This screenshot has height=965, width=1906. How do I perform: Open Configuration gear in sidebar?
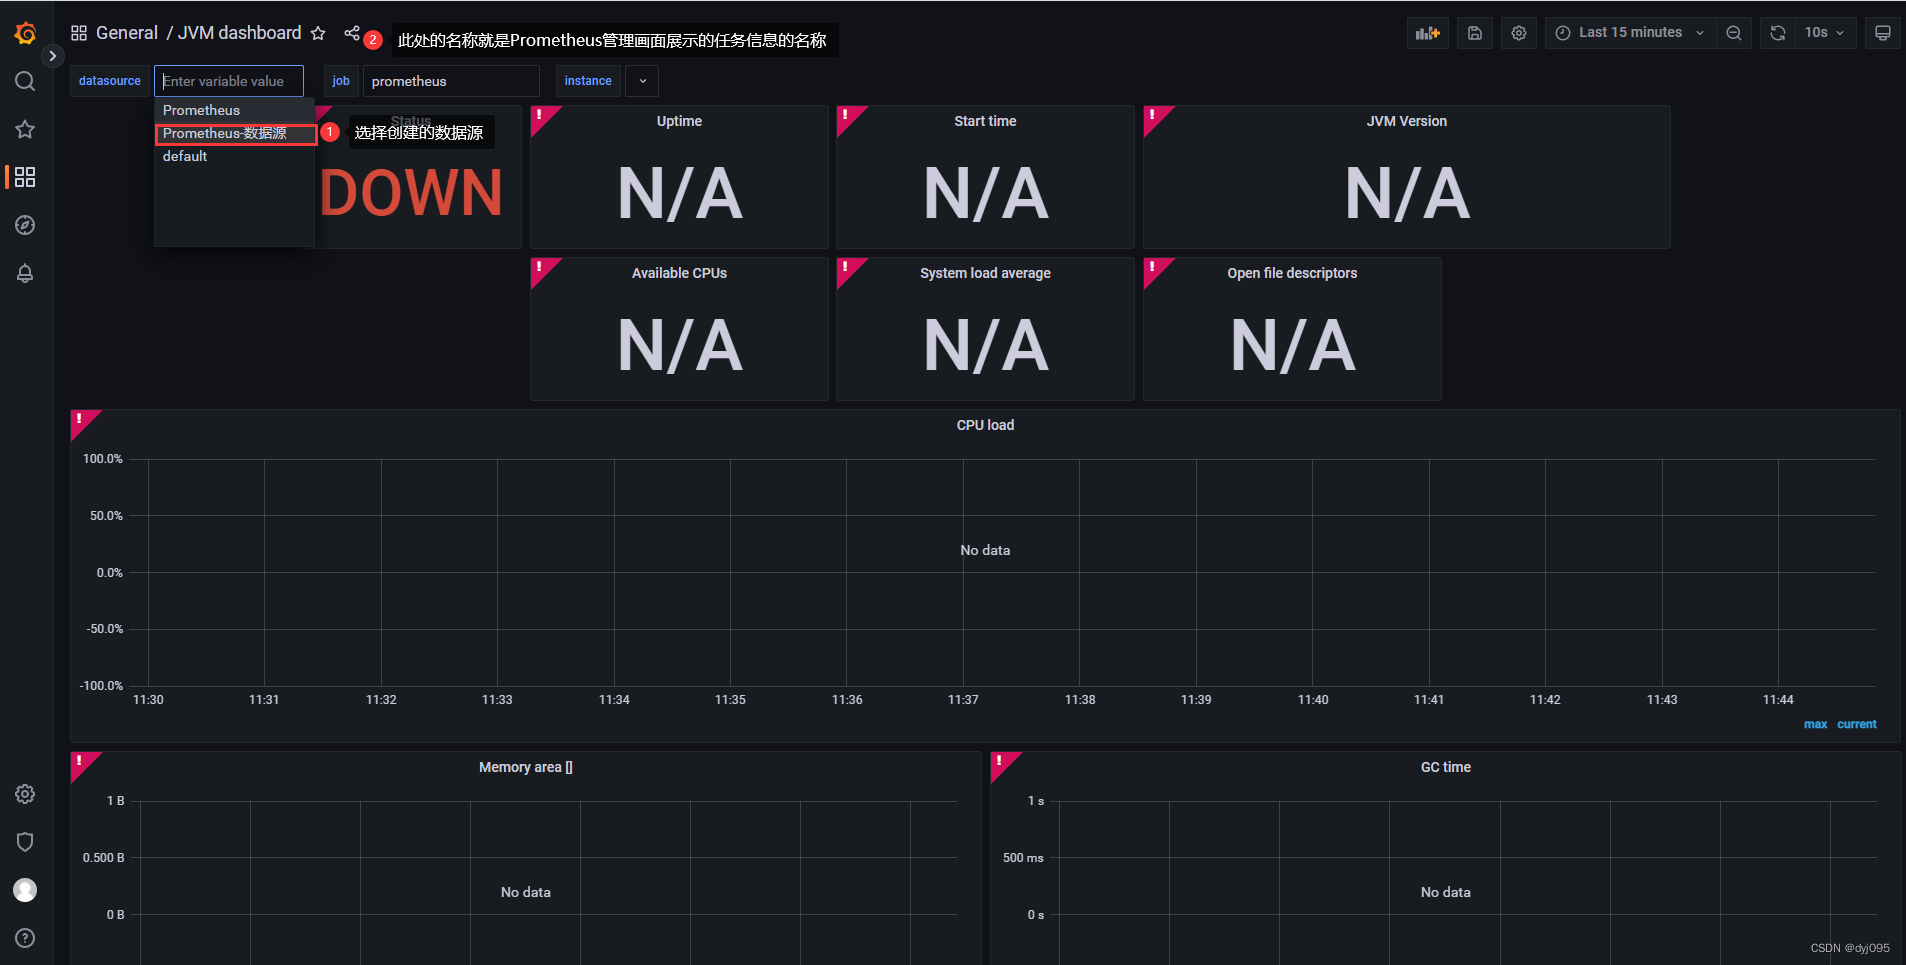click(25, 794)
